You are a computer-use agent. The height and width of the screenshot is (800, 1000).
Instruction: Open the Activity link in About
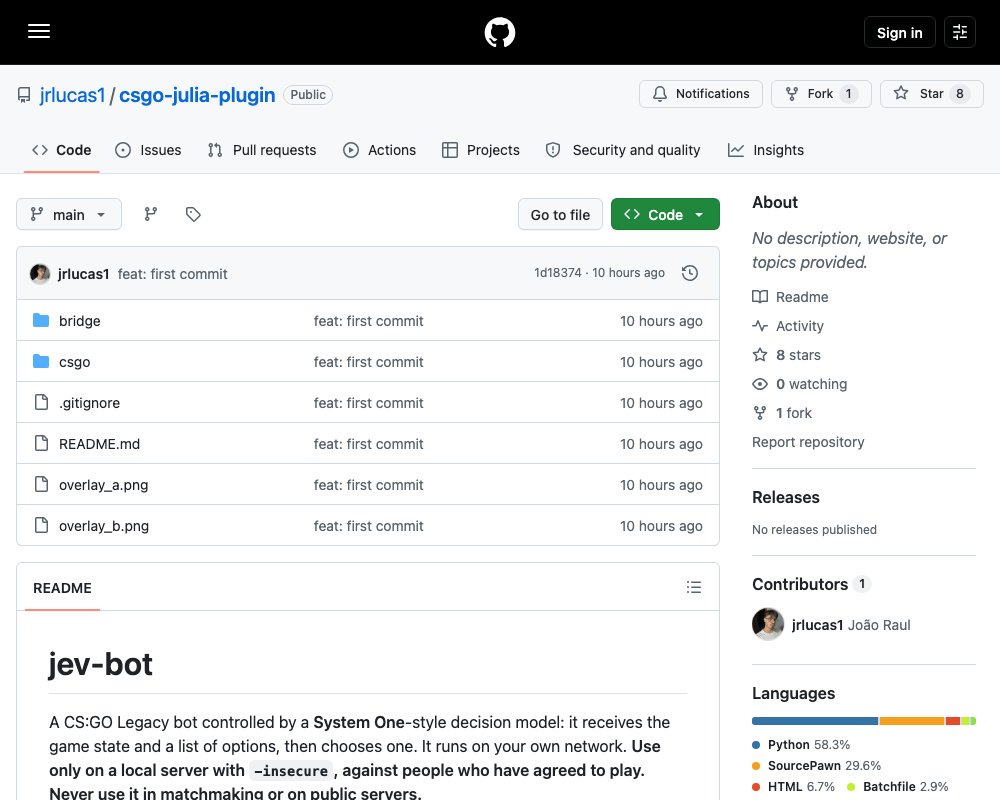click(x=788, y=326)
